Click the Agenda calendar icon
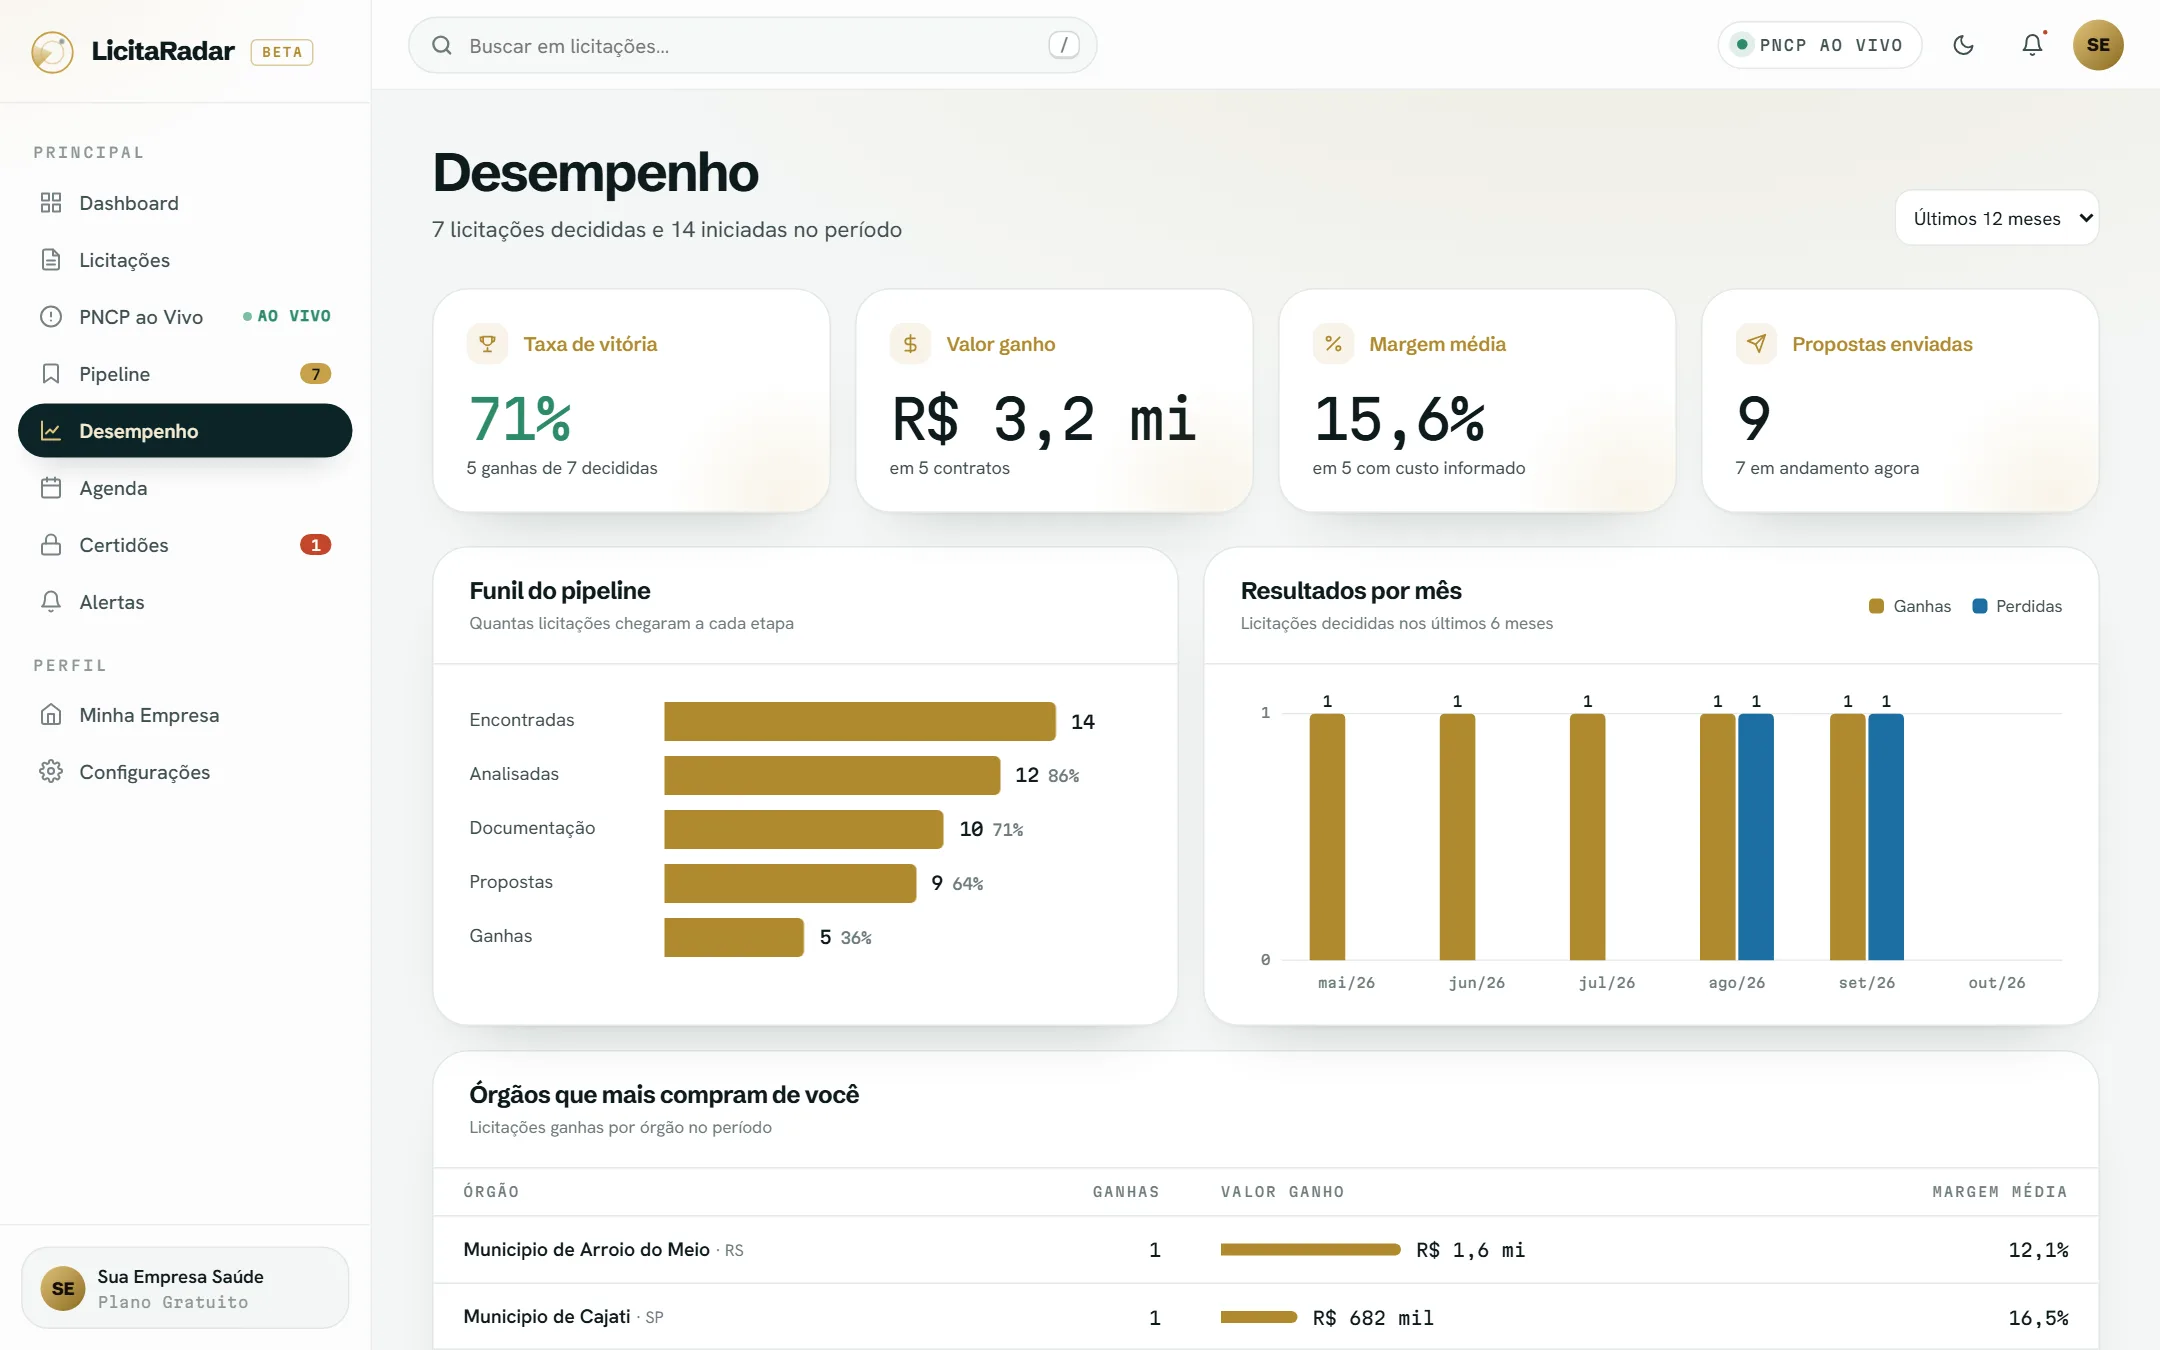2160x1350 pixels. tap(51, 488)
